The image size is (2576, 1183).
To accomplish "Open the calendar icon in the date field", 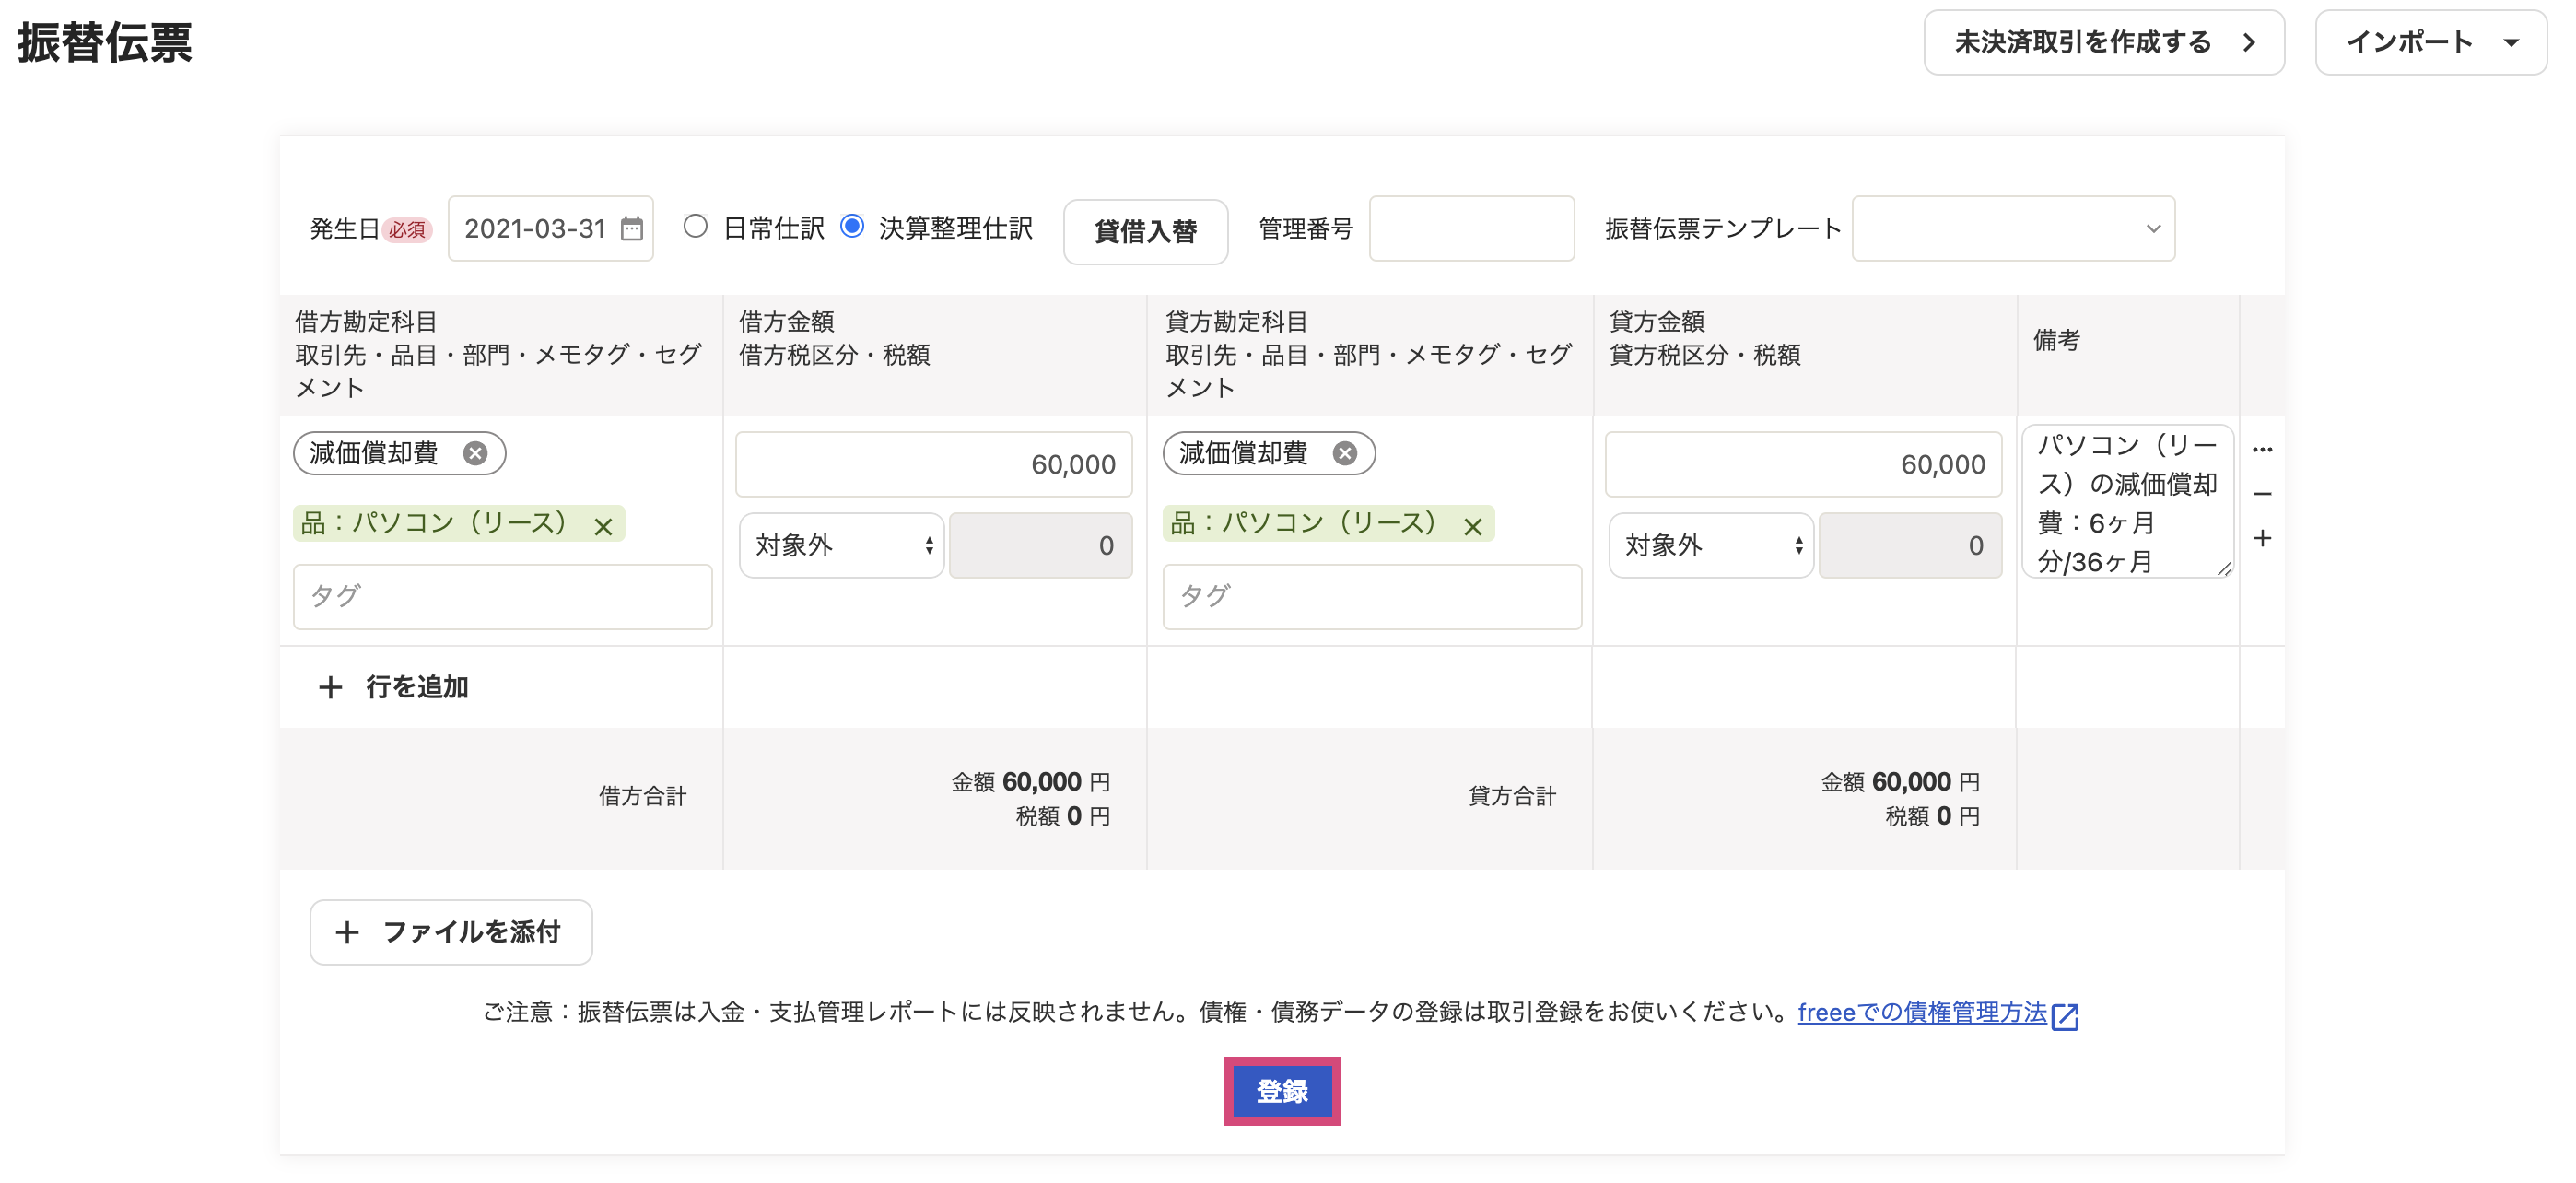I will pos(631,229).
